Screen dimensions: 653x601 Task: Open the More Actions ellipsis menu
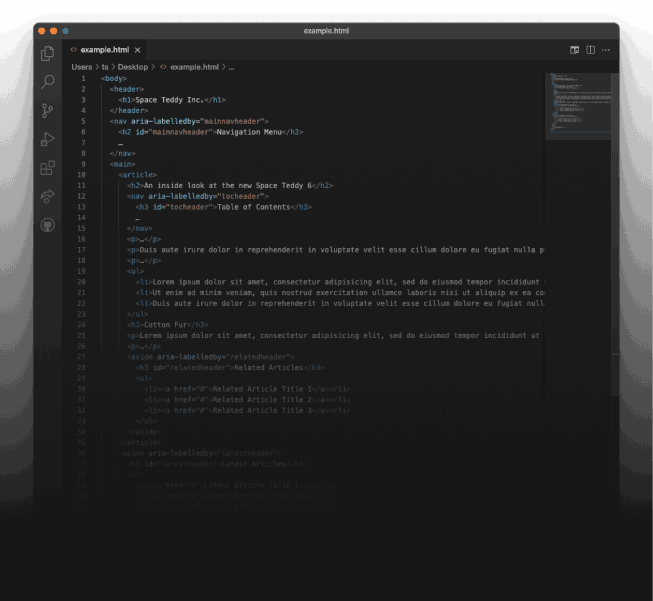pos(606,50)
